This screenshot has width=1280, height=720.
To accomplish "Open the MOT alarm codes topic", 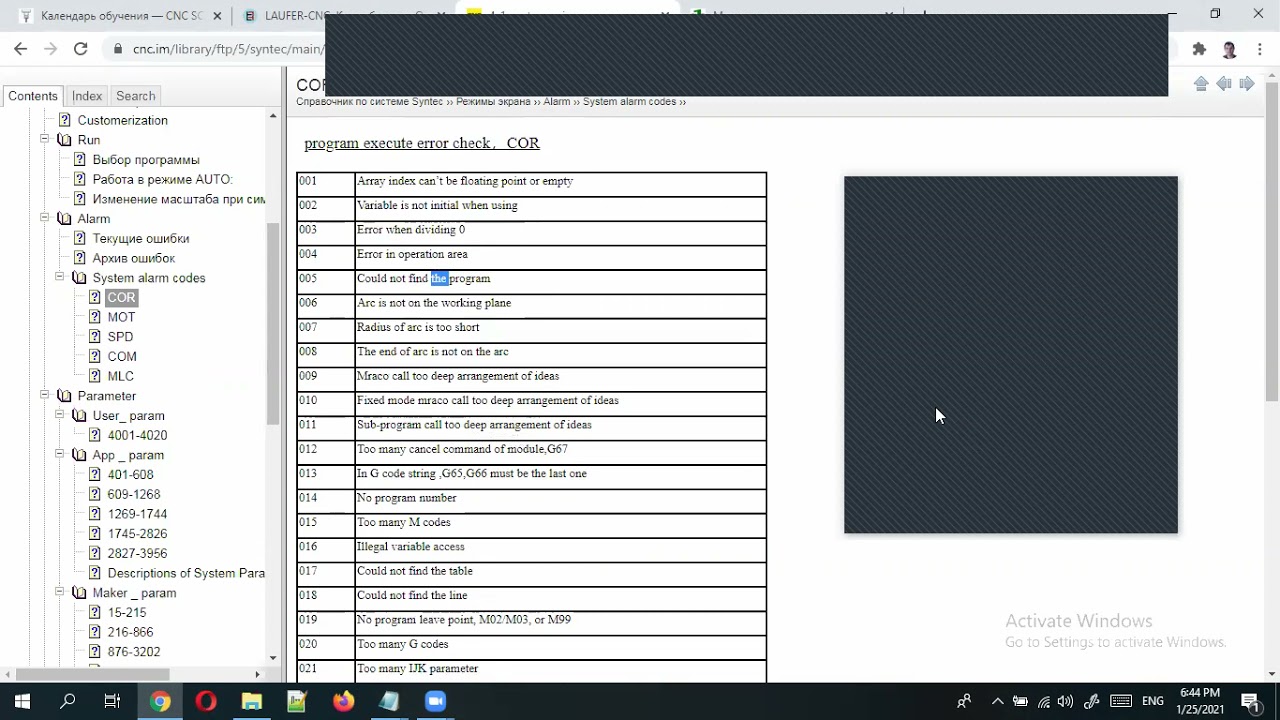I will 121,317.
